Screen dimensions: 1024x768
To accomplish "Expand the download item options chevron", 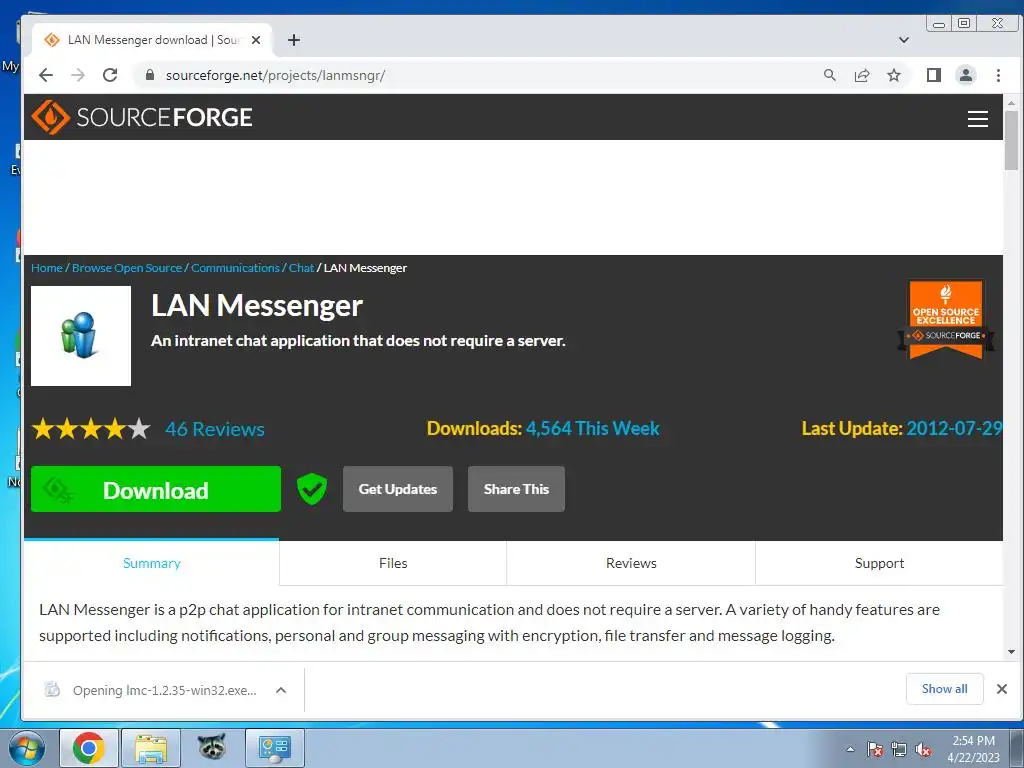I will [x=281, y=690].
